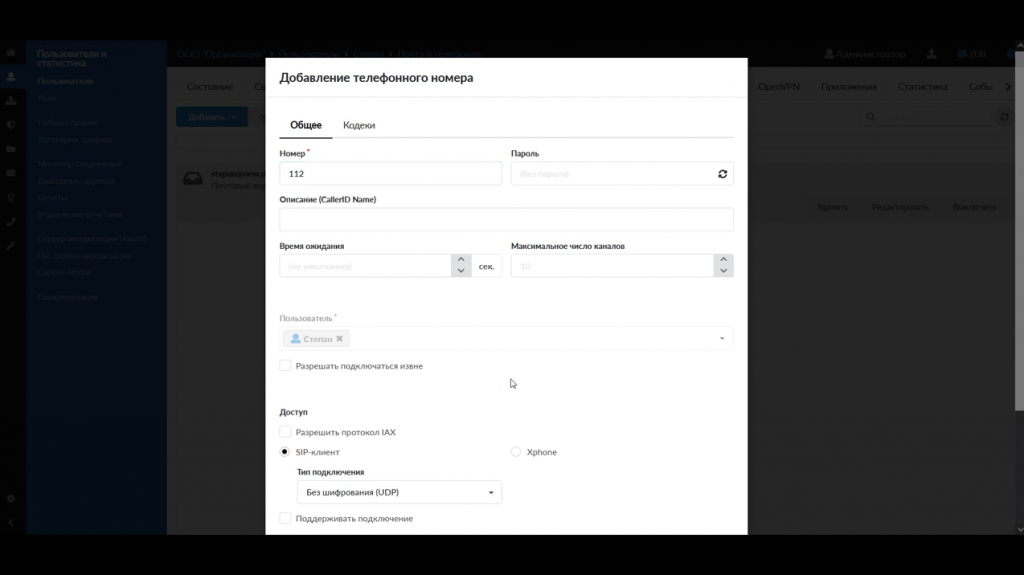Click the Удалить action for the mailbox

832,207
